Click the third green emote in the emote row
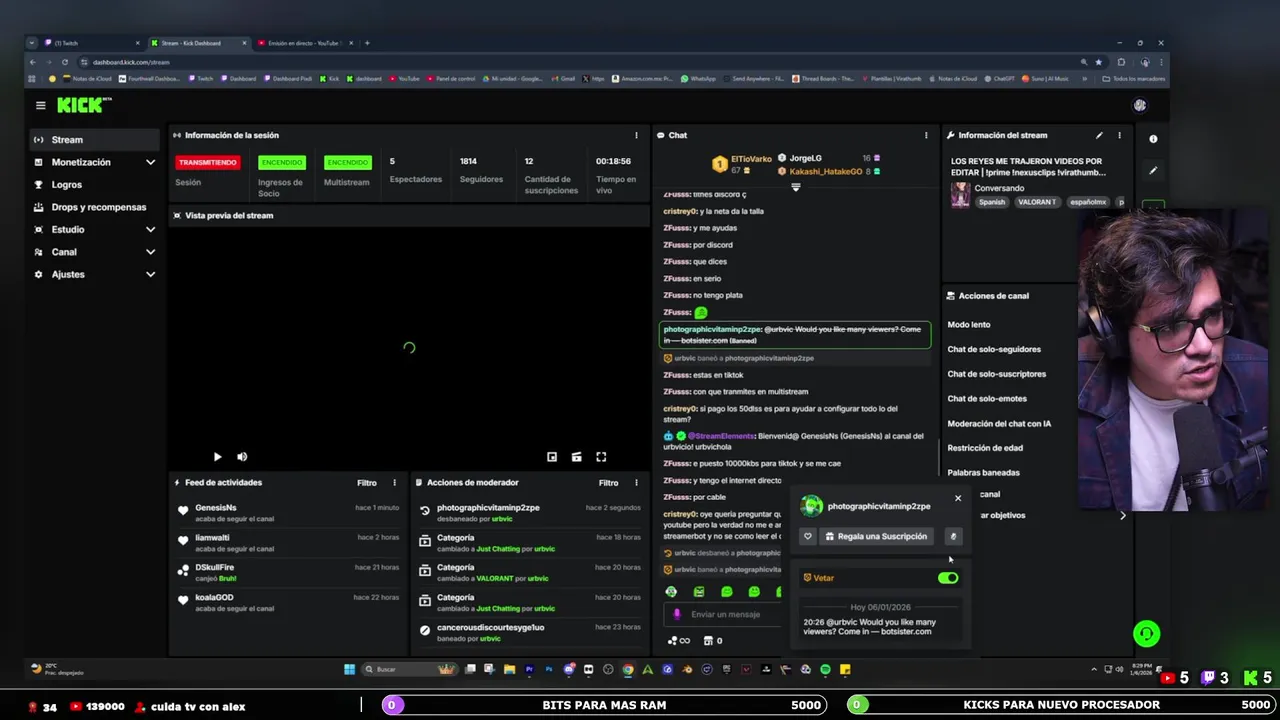 coord(727,592)
